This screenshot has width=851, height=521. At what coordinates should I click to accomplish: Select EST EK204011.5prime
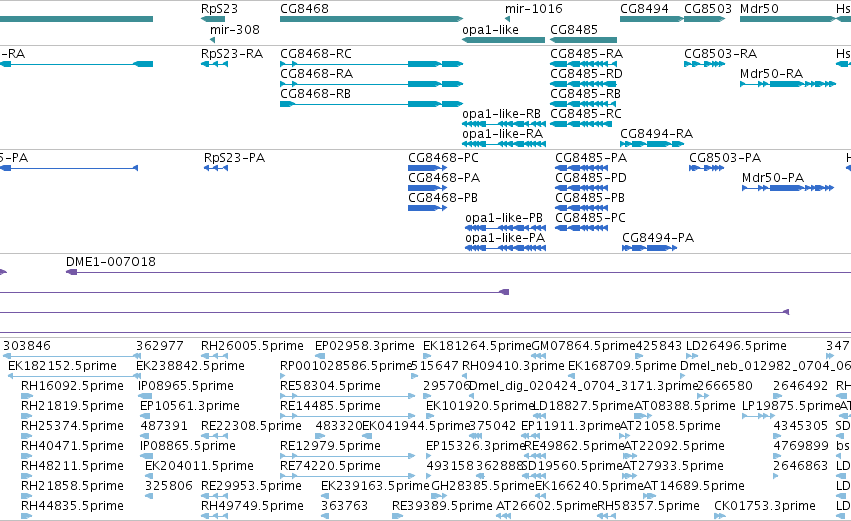tap(199, 466)
